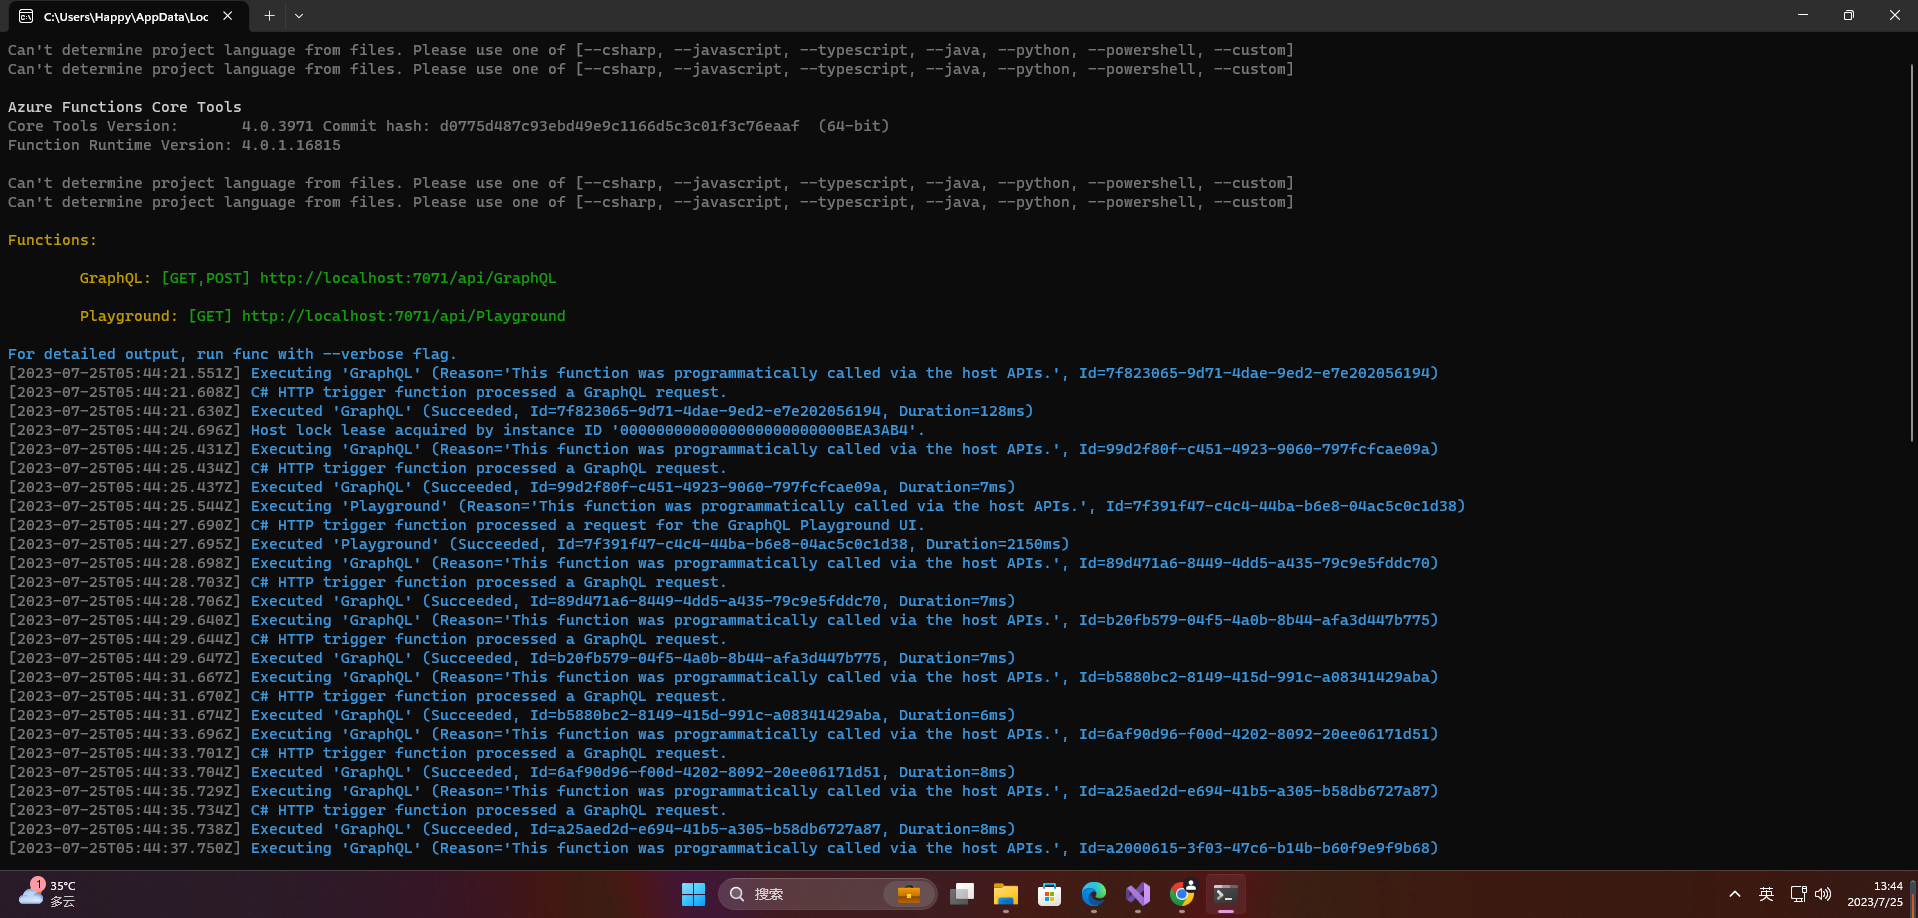Close the current terminal tab
Viewport: 1918px width, 918px height.
[228, 16]
